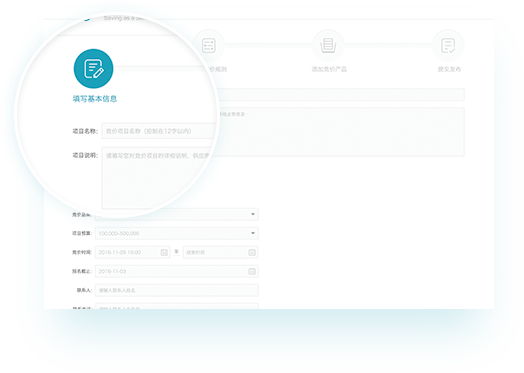Focus the 联系人 name input field
Image resolution: width=524 pixels, height=373 pixels.
pyautogui.click(x=177, y=290)
